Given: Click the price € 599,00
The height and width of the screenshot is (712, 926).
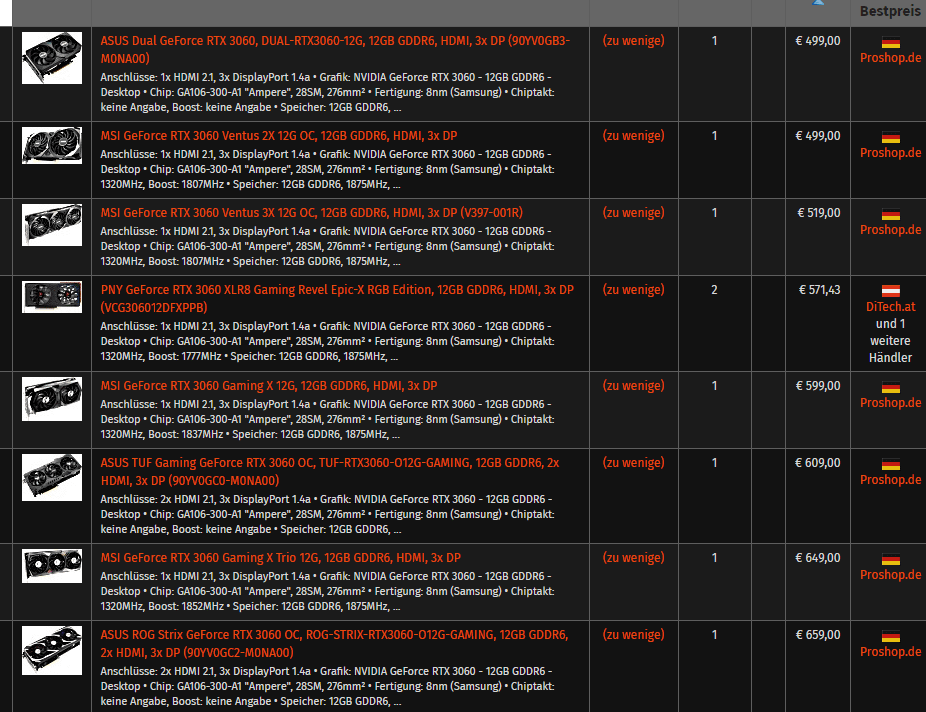Looking at the screenshot, I should (817, 386).
